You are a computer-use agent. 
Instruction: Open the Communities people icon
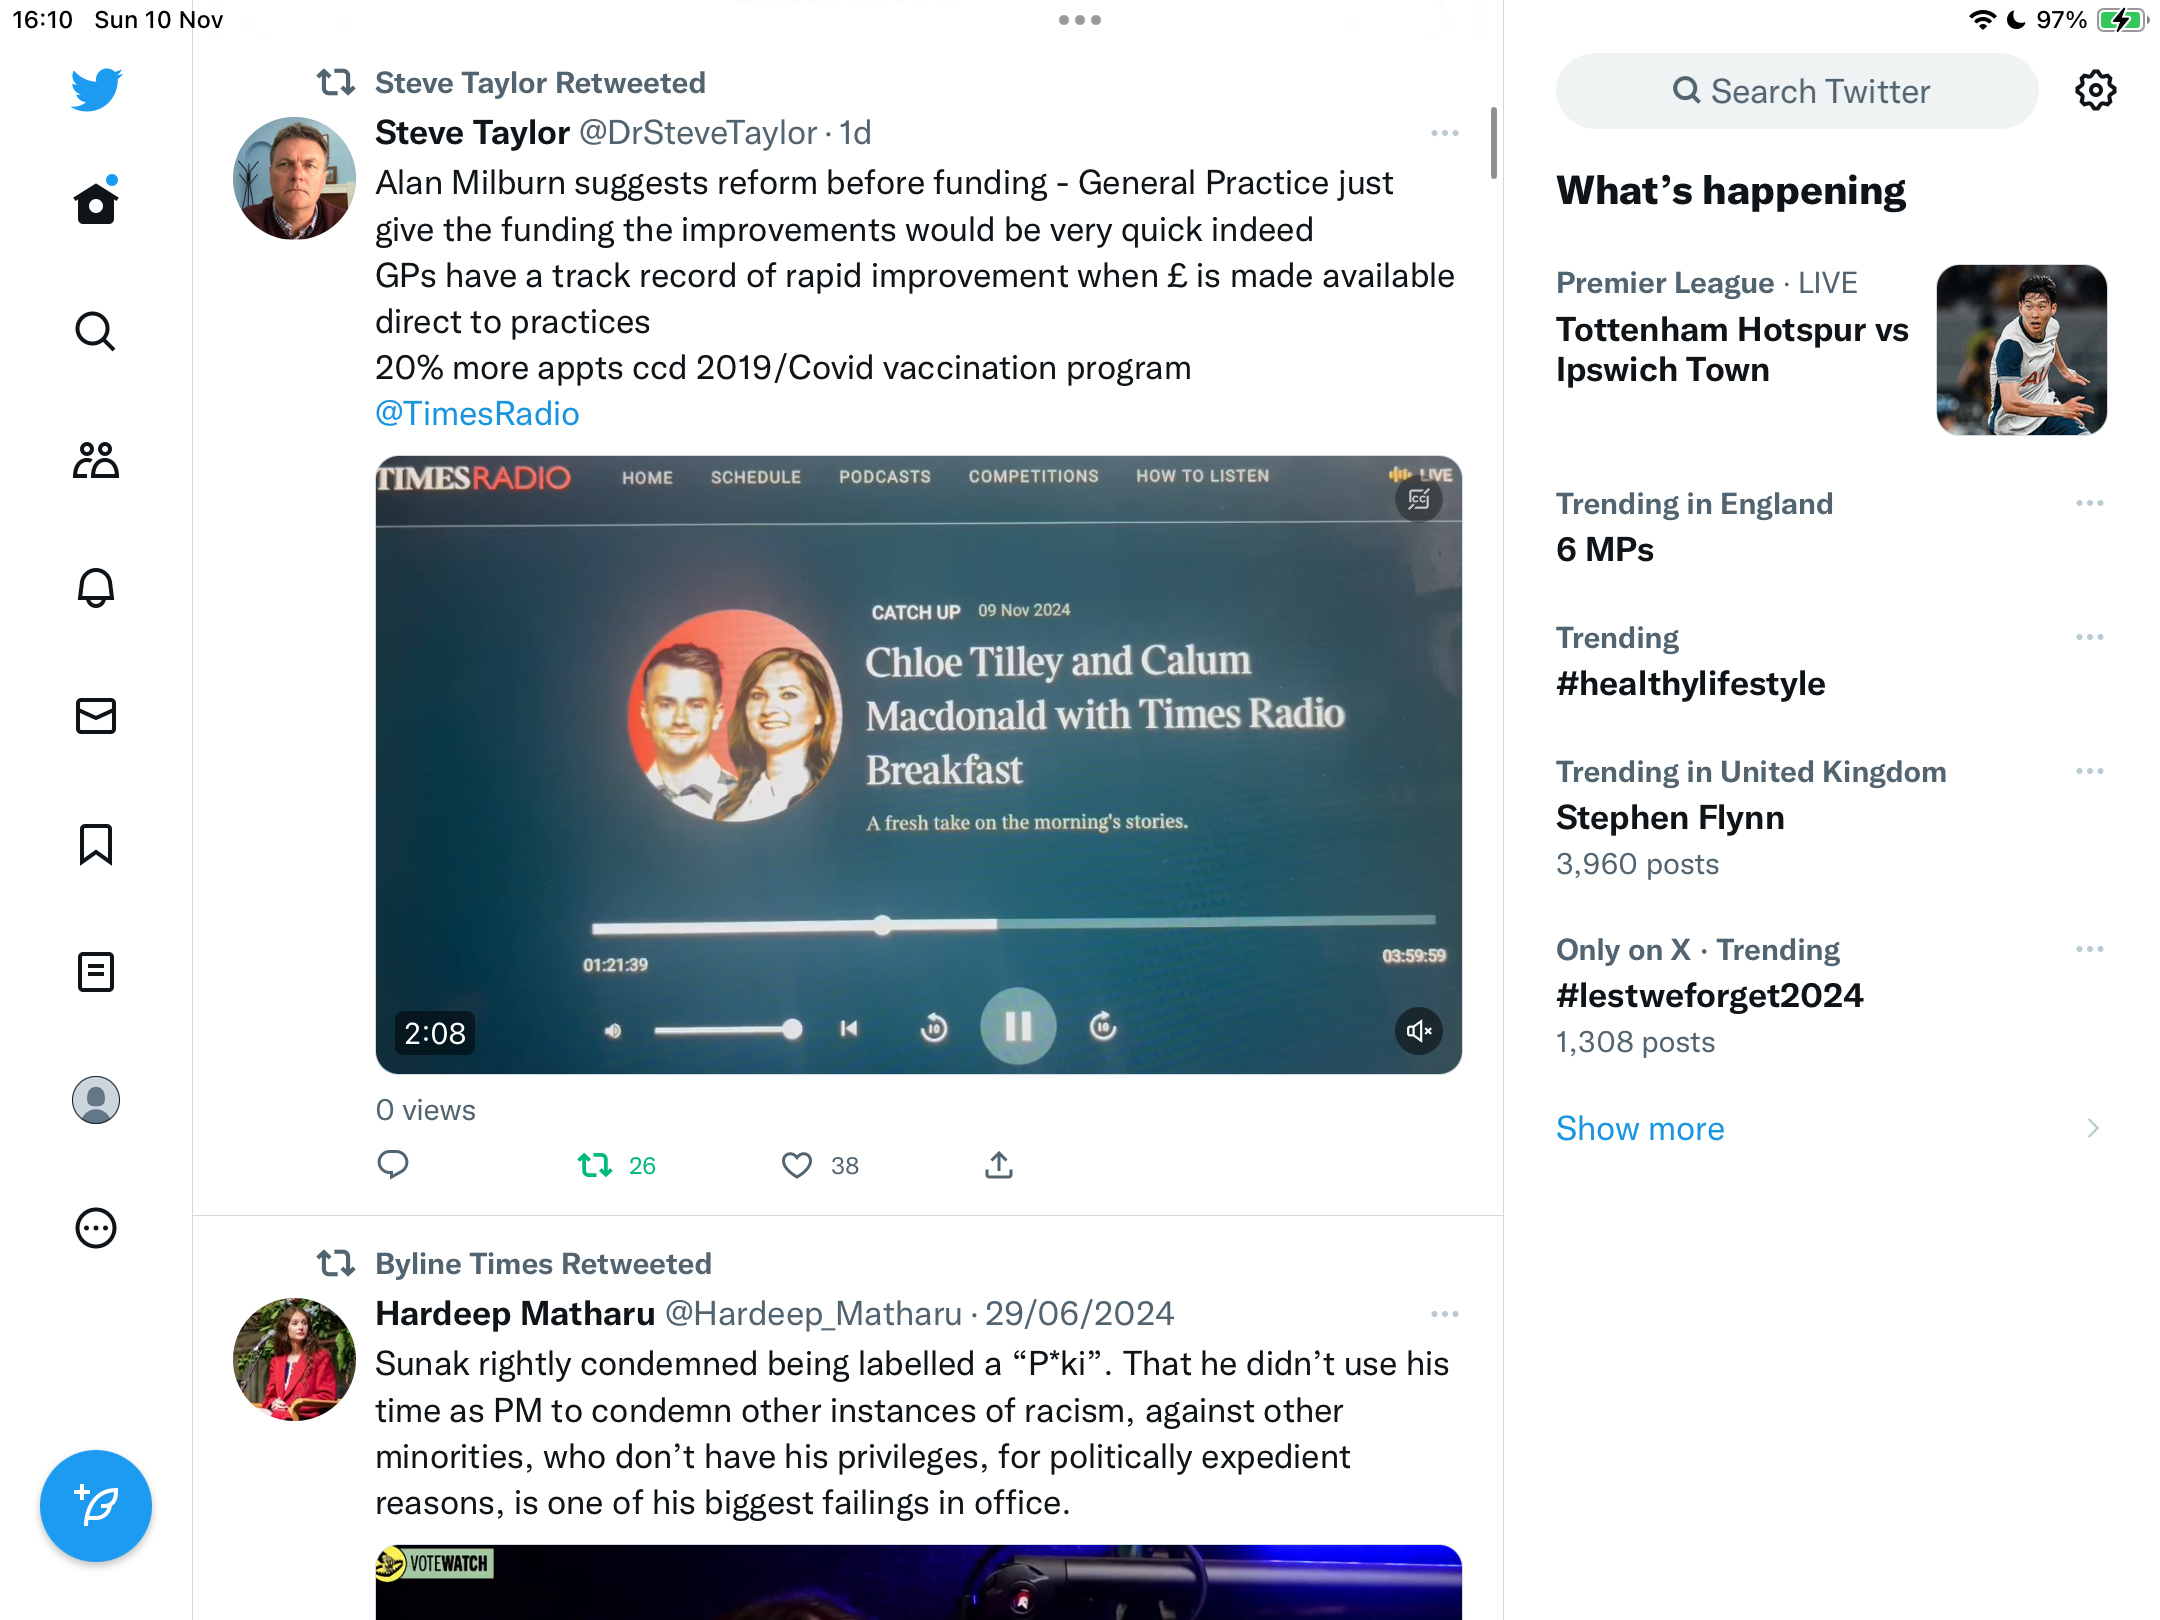(x=96, y=460)
